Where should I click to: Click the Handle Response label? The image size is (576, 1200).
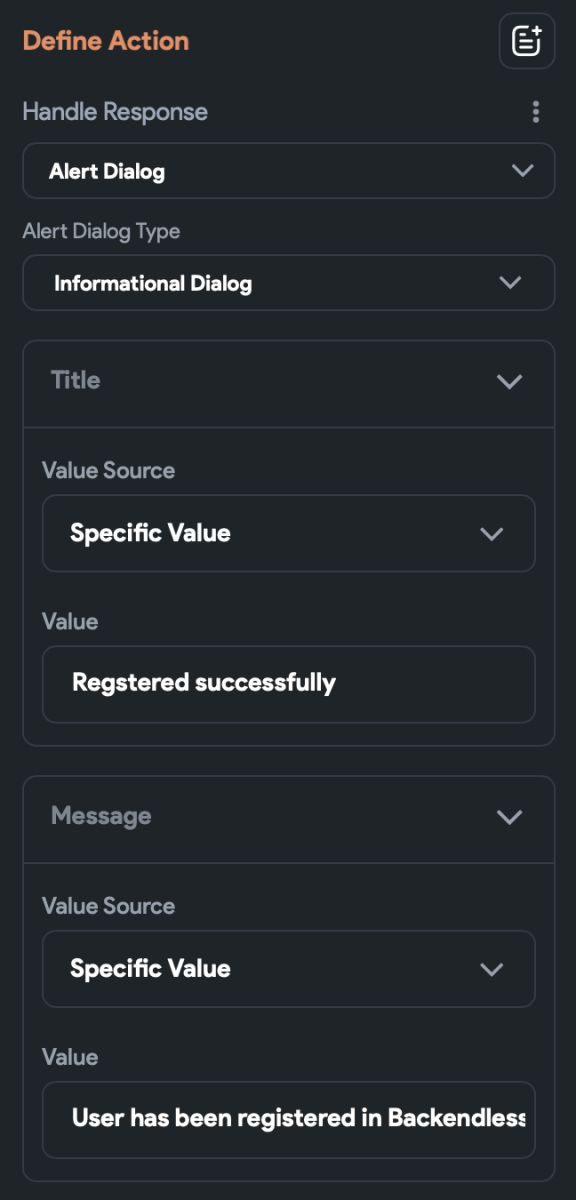pos(115,112)
